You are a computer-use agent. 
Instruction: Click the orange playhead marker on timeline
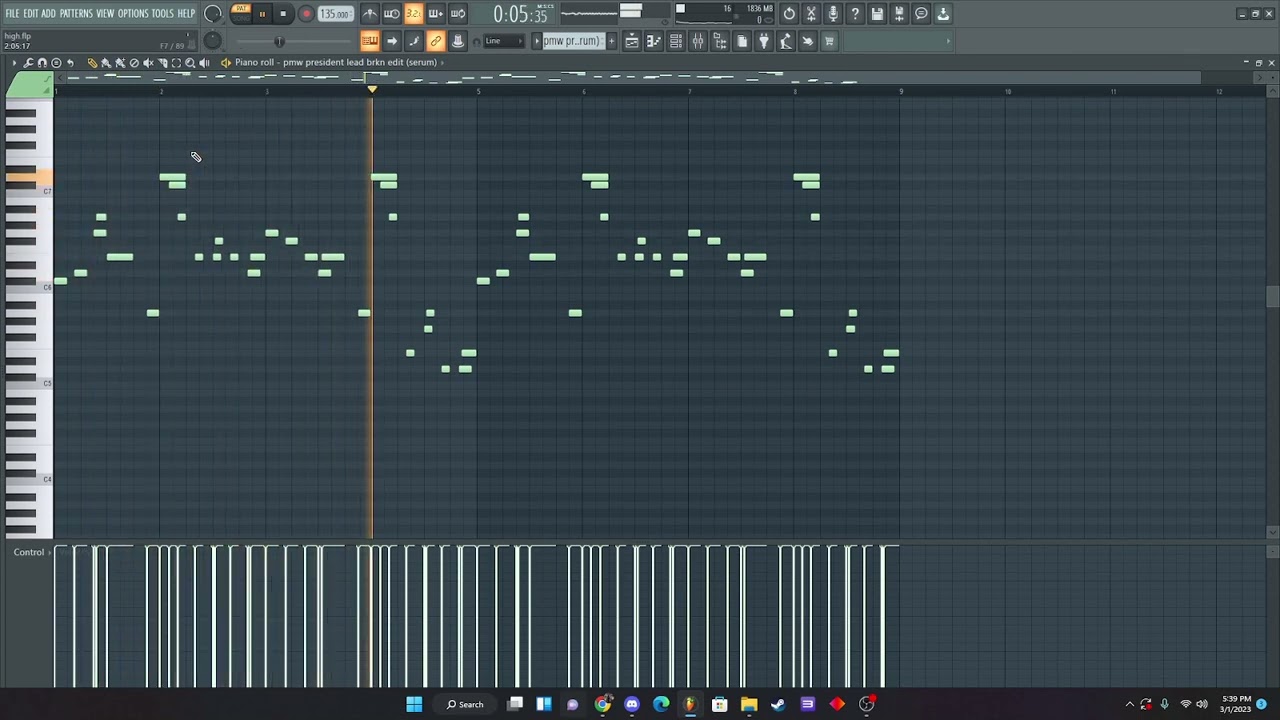click(x=372, y=90)
